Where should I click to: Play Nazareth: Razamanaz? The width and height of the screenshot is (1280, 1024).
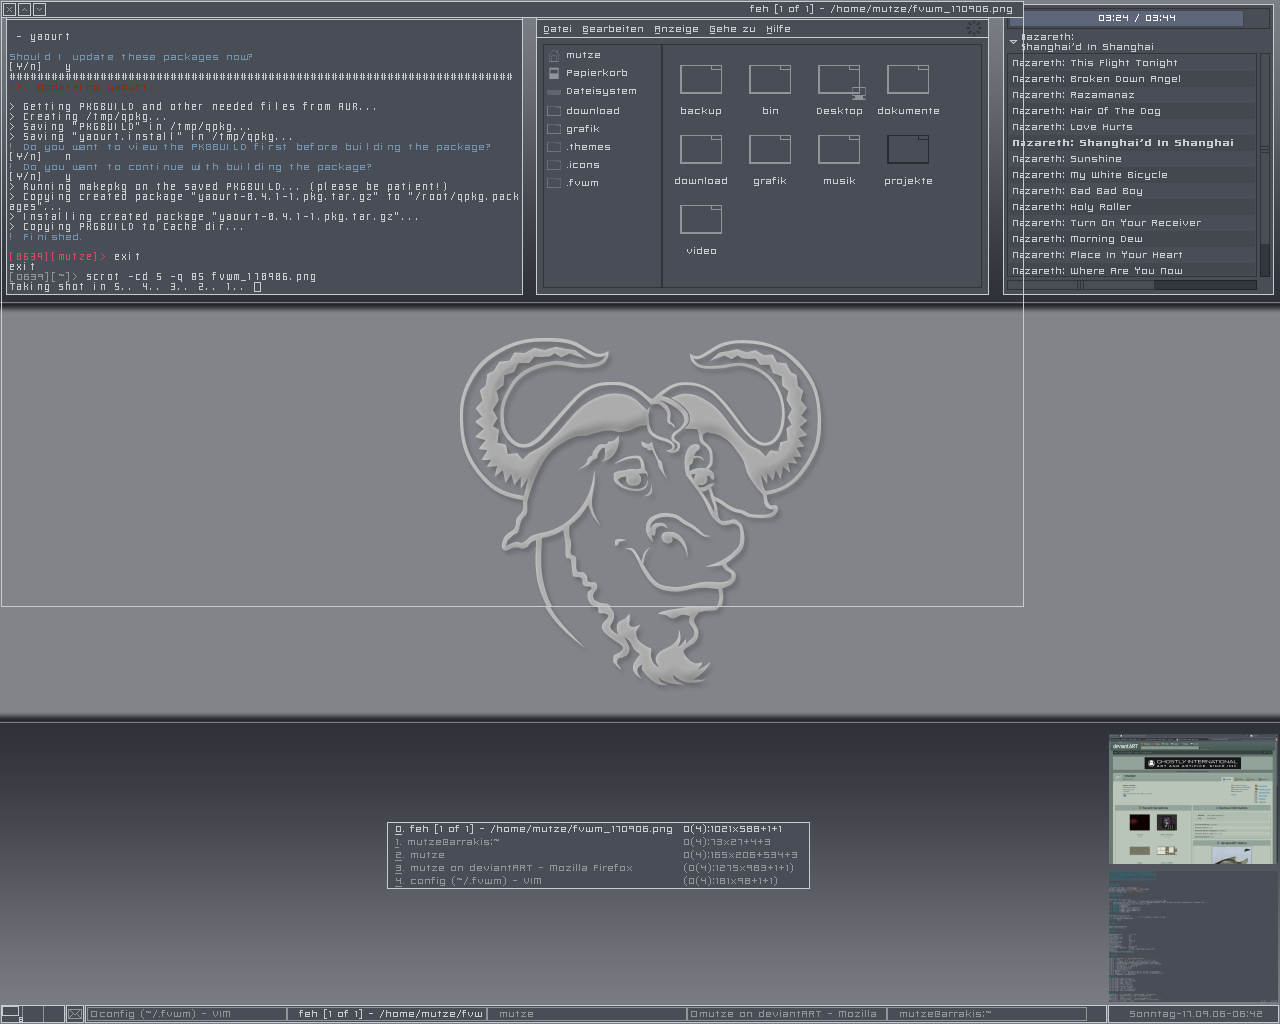[x=1132, y=95]
